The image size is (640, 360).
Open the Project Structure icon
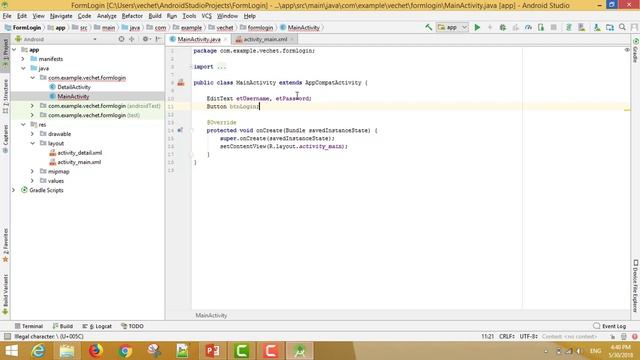pos(610,27)
